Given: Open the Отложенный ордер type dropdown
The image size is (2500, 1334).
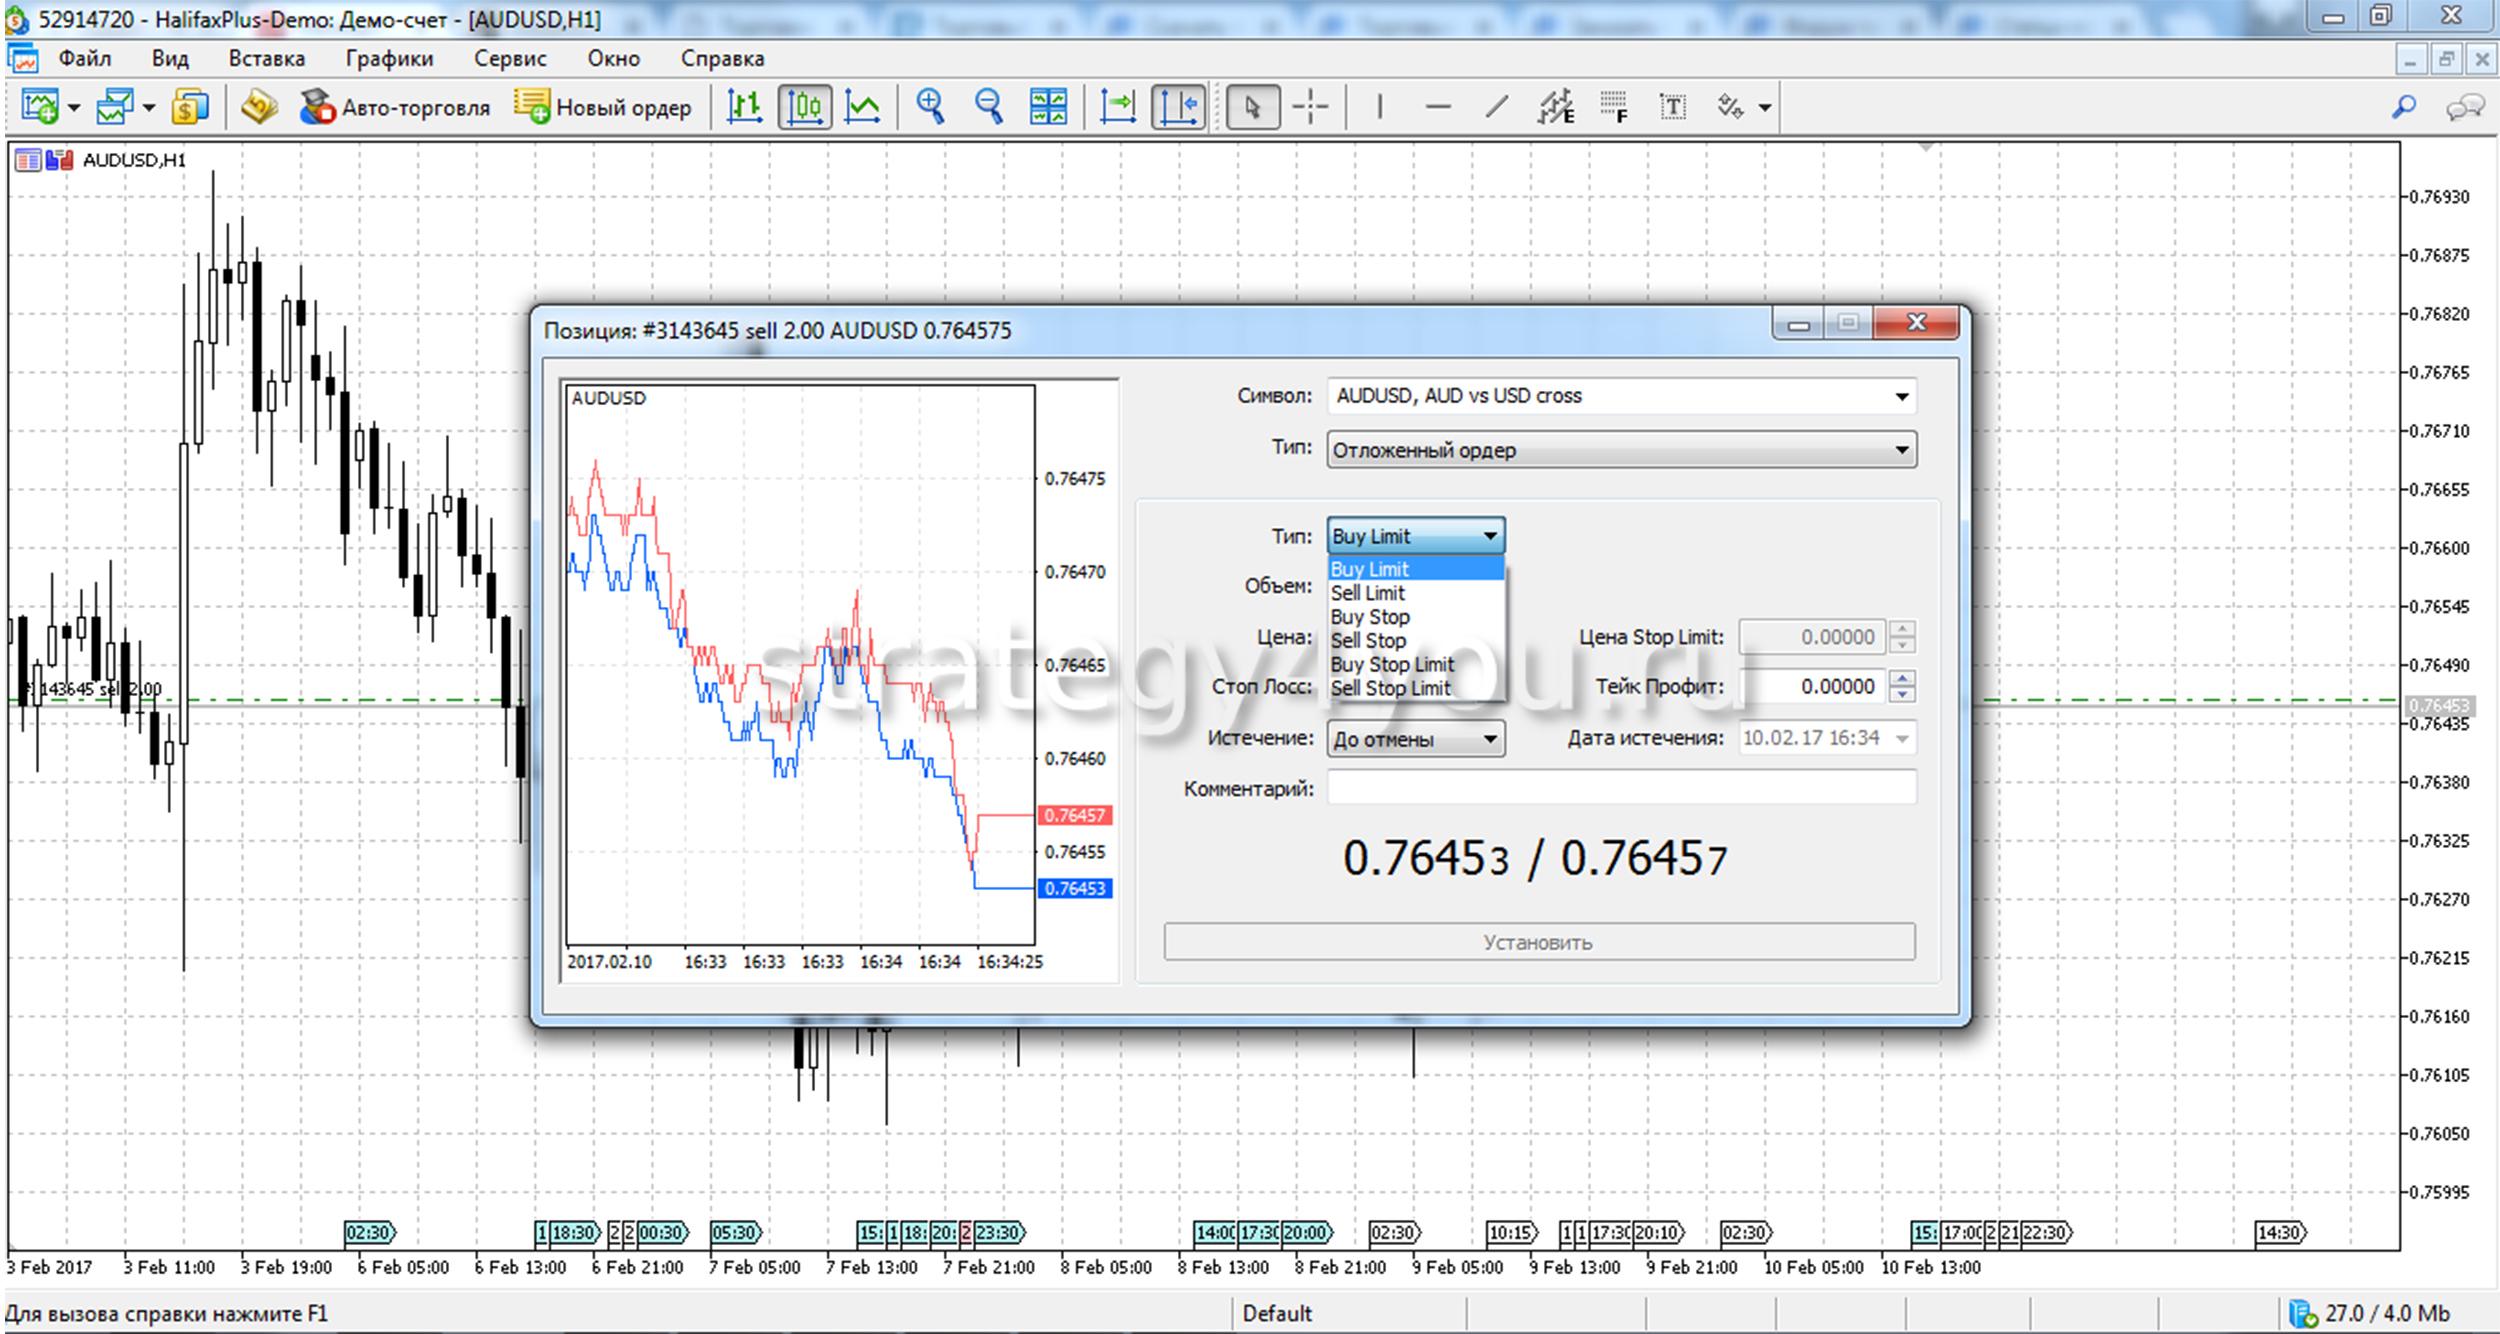Looking at the screenshot, I should tap(1901, 451).
